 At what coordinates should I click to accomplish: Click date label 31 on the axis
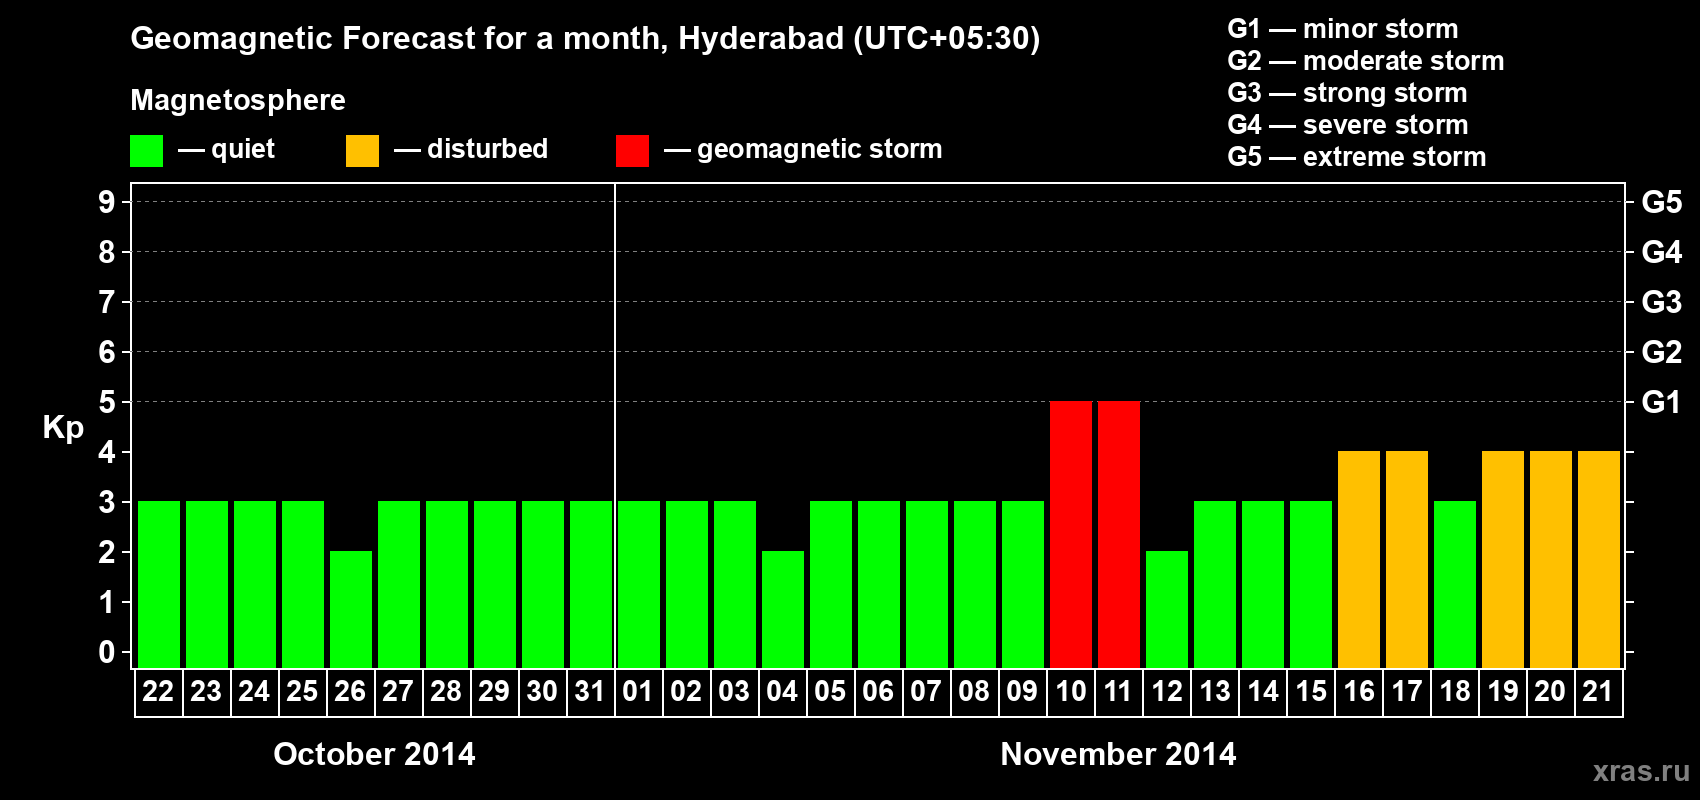(590, 691)
